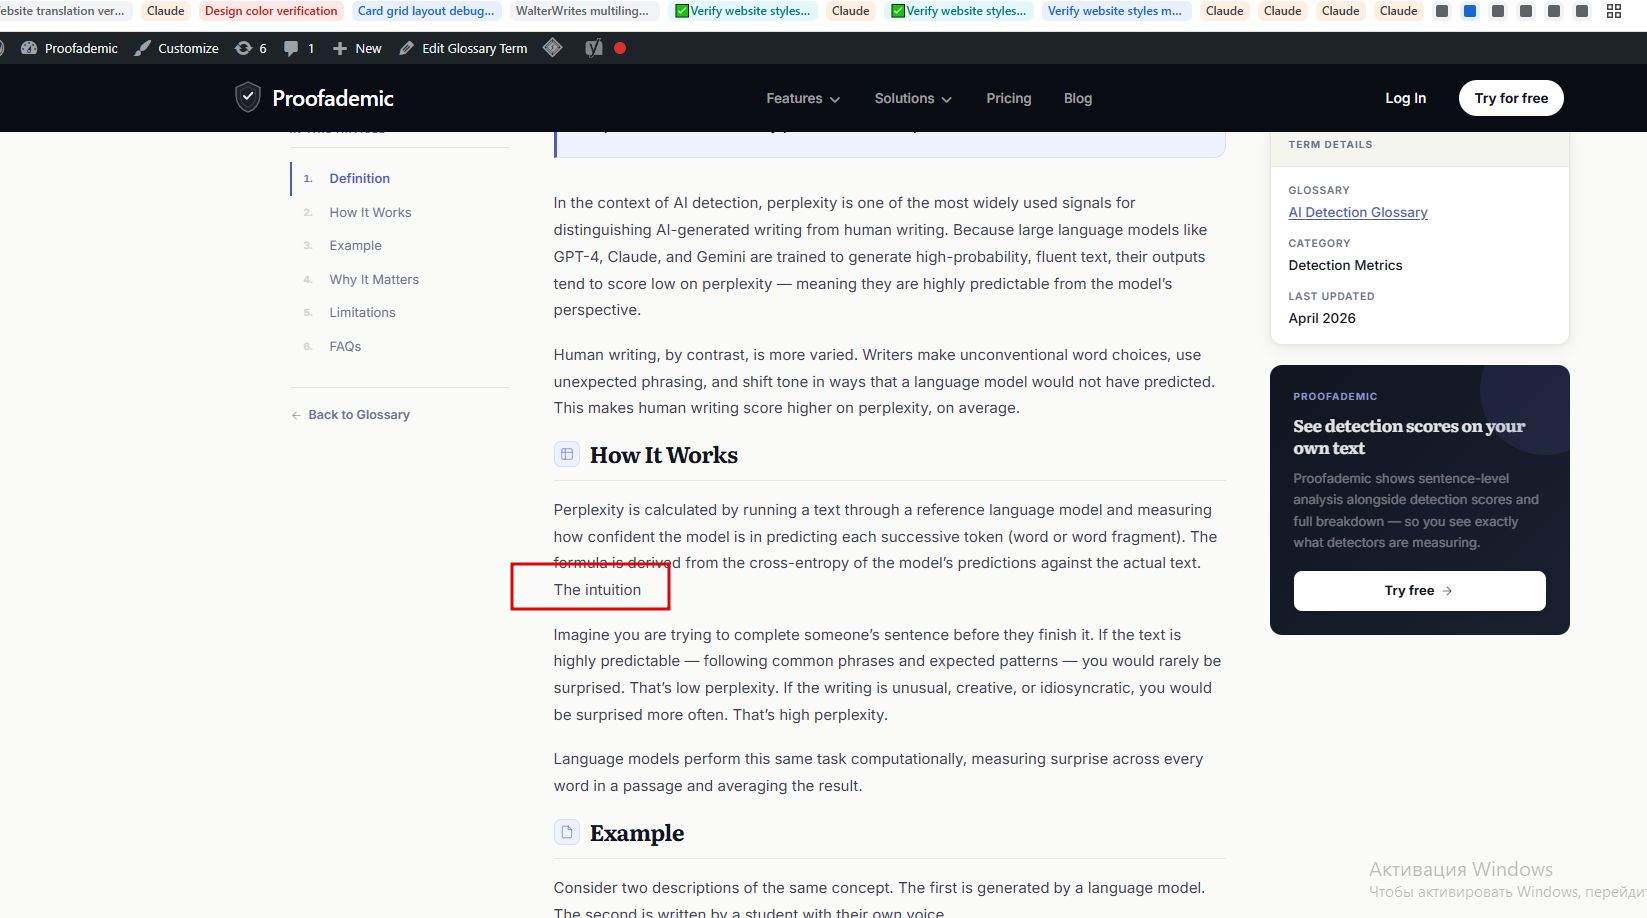Jump to Limitations section
The image size is (1647, 918).
pyautogui.click(x=362, y=312)
